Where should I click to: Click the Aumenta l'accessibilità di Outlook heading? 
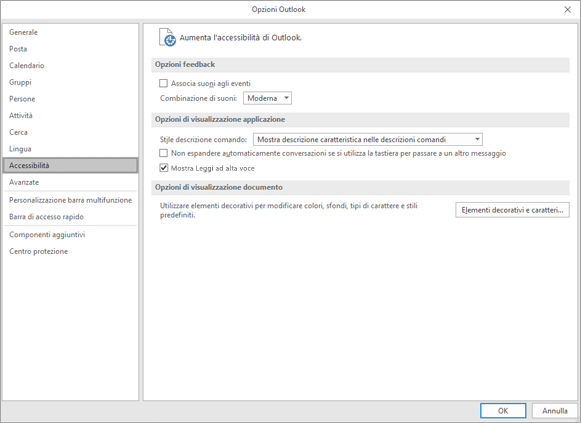(240, 38)
